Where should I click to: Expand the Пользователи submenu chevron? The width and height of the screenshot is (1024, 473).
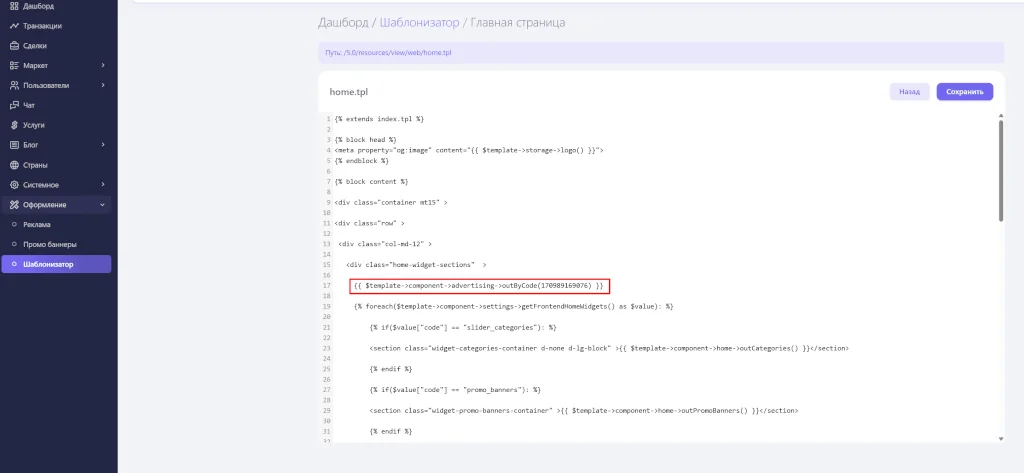click(x=103, y=85)
